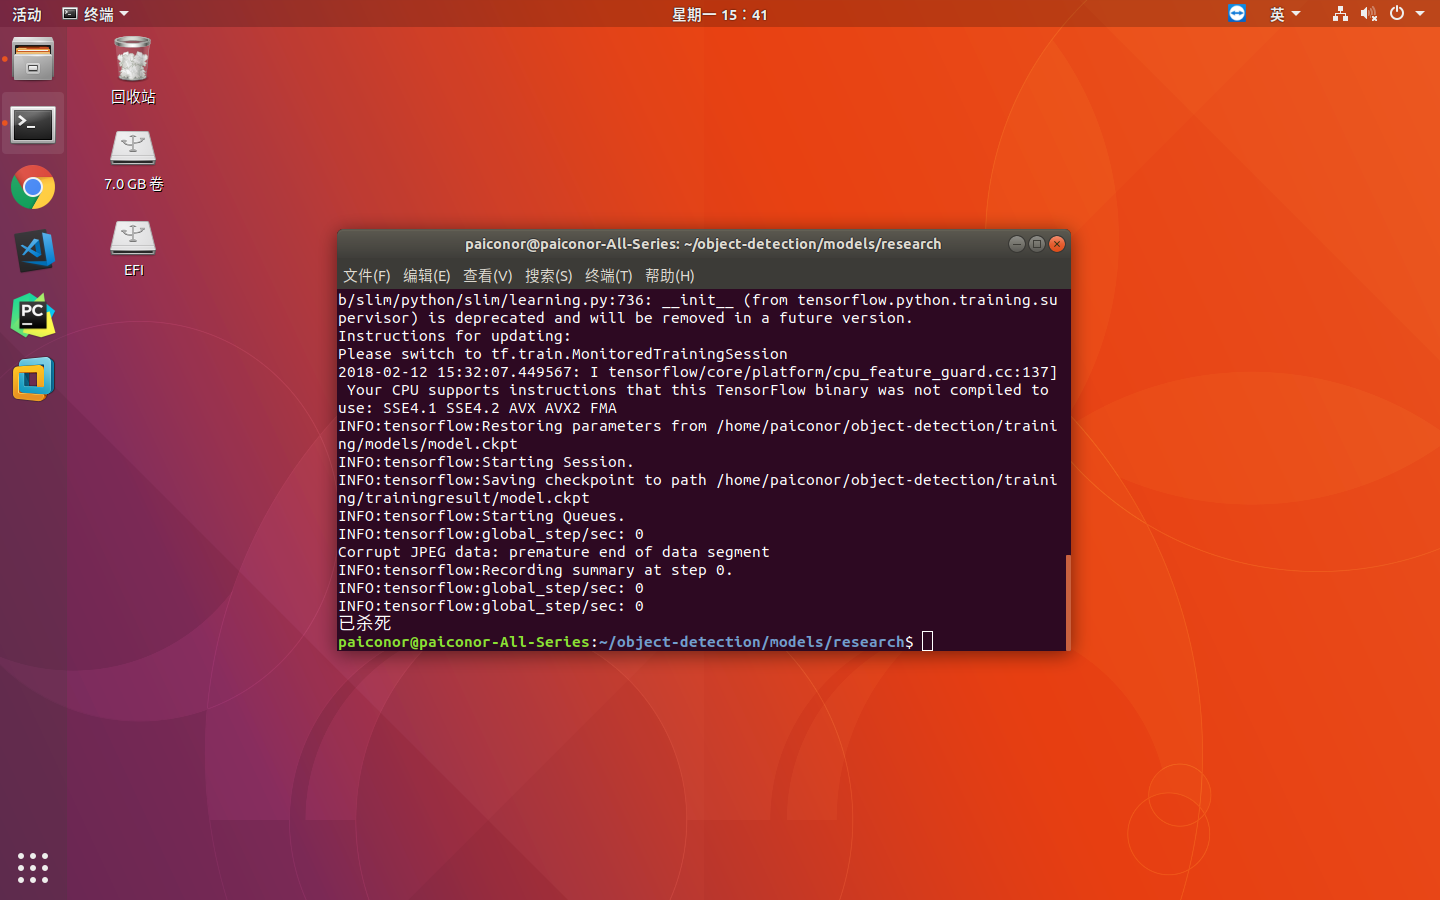
Task: Click "Recording summary at step 0." line
Action: (535, 570)
